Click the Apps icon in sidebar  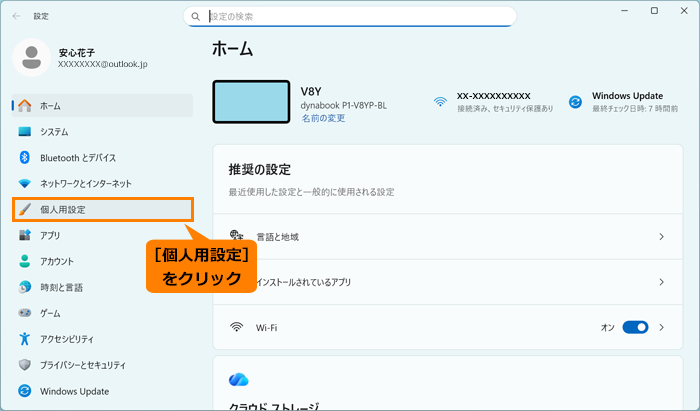(x=25, y=235)
